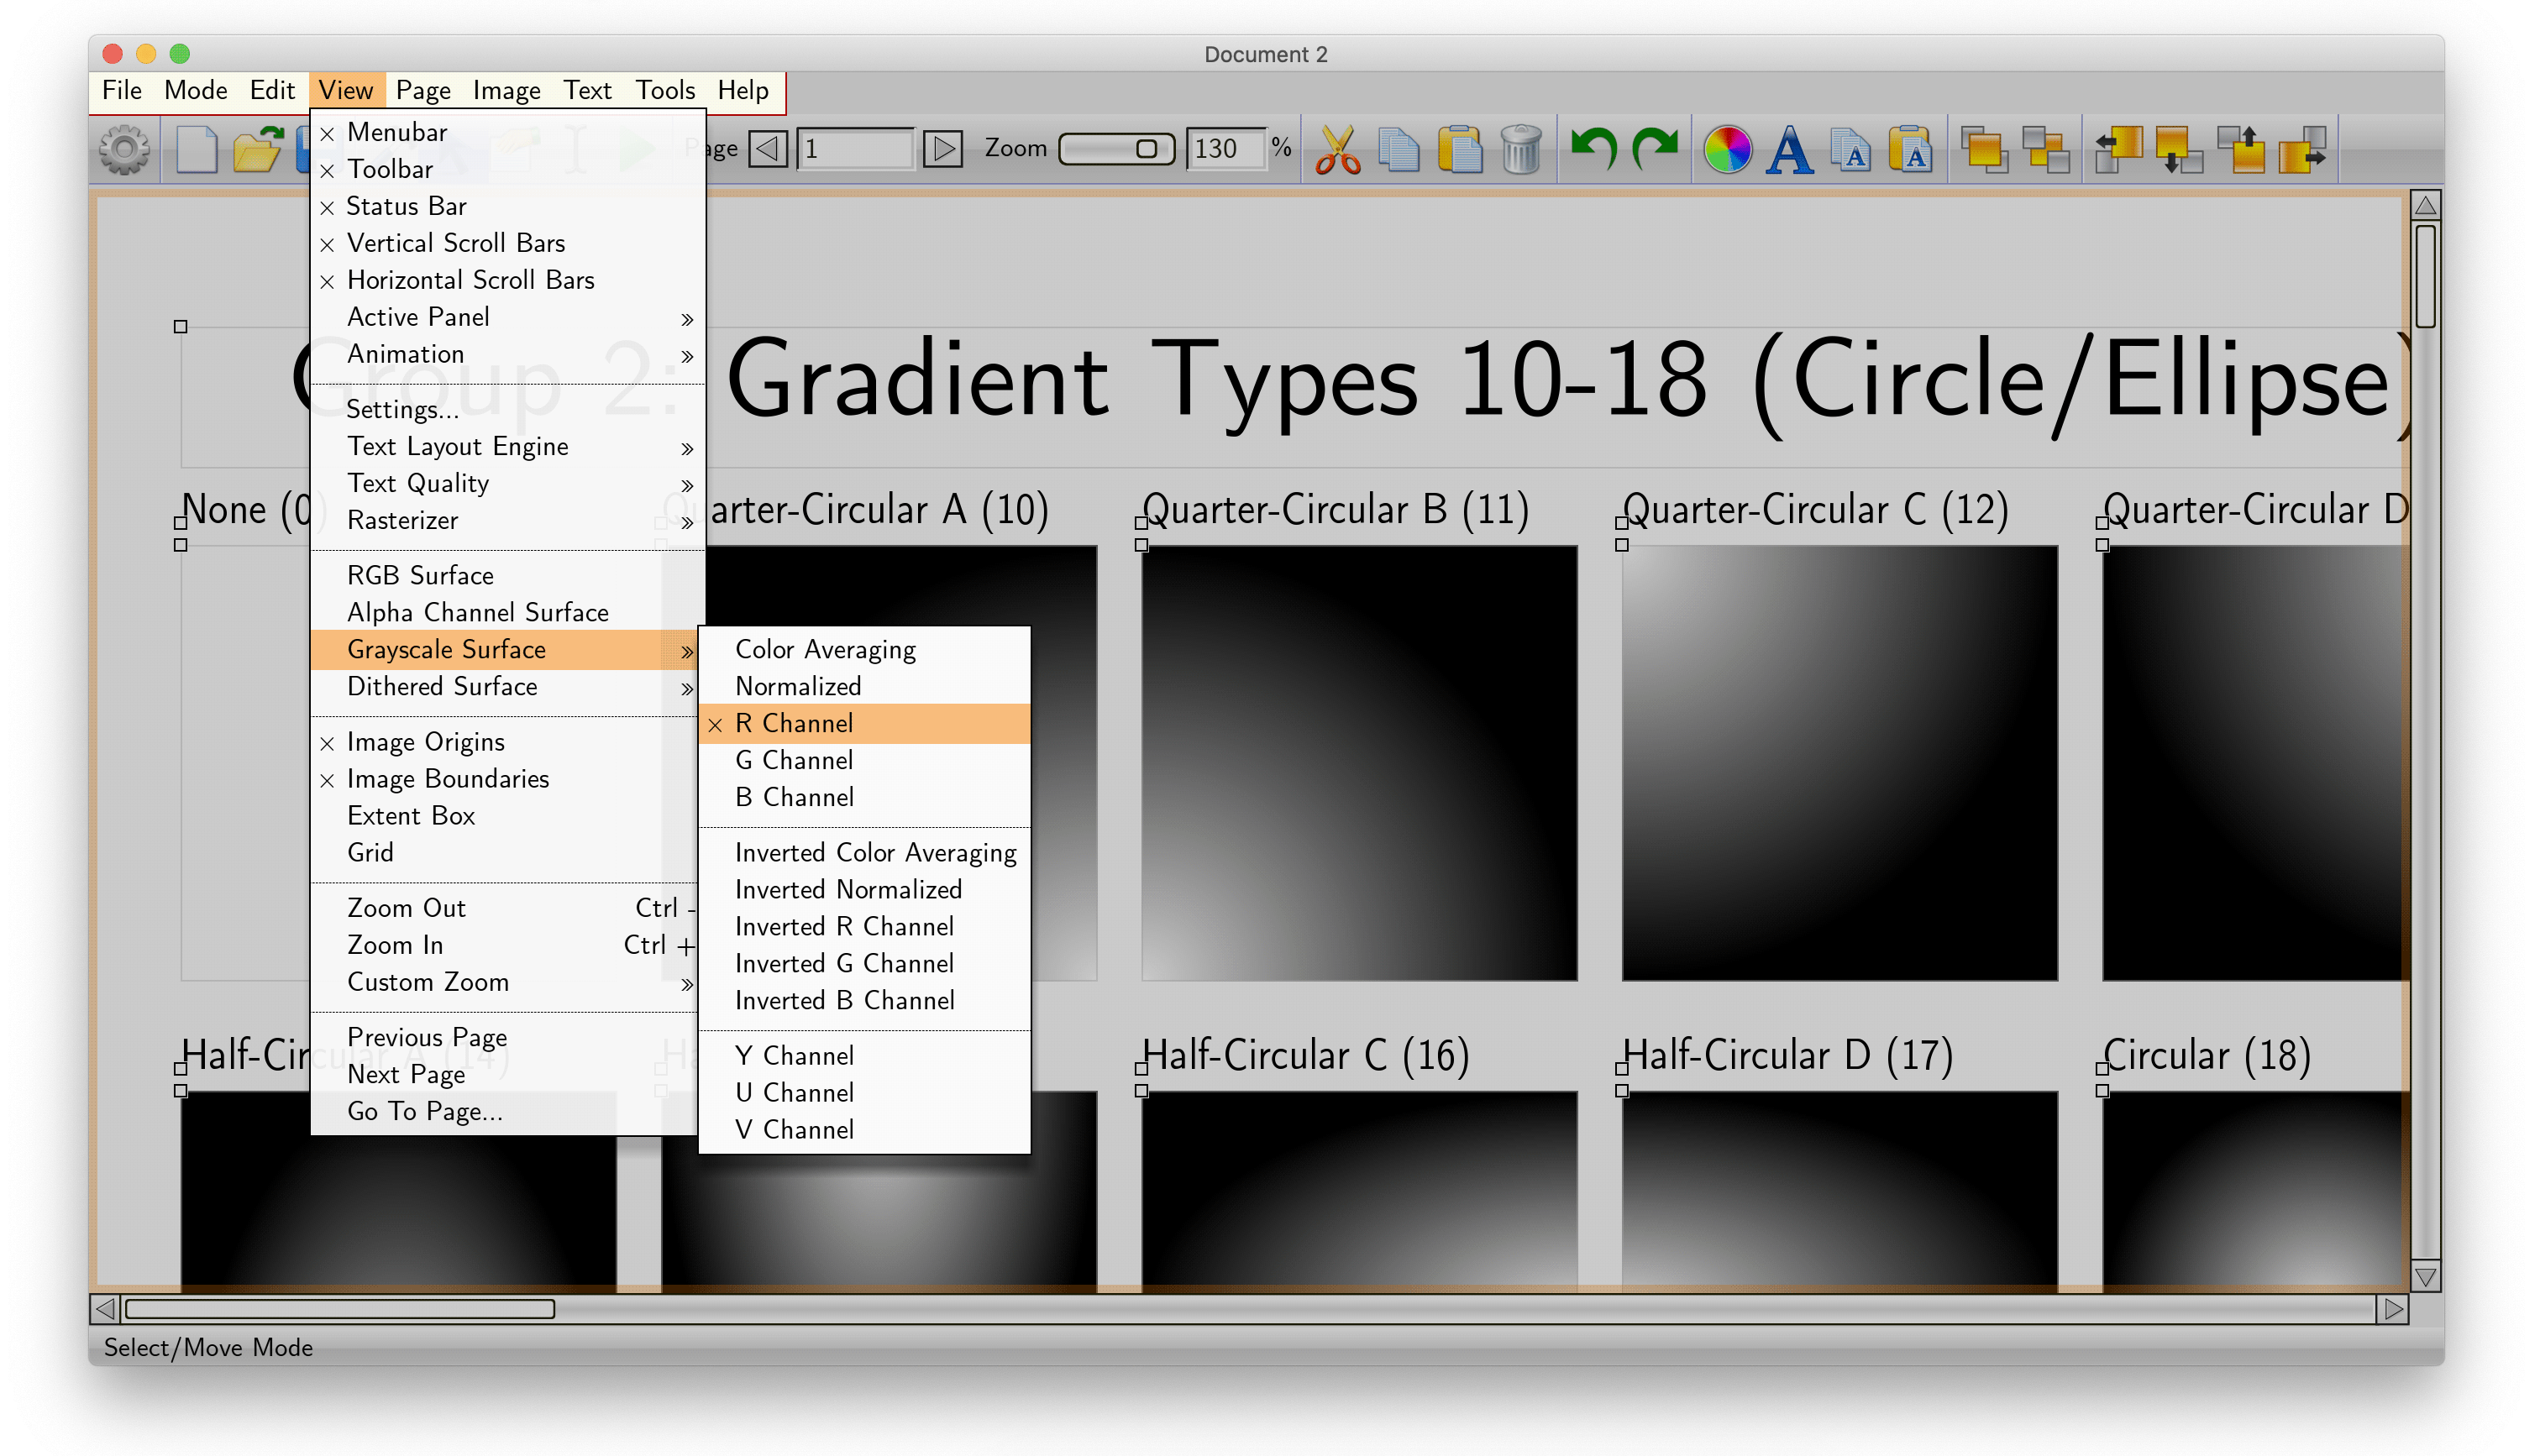Screen dimensions: 2540x1456
Task: Toggle Horizontal Scroll Bars option
Action: click(x=508, y=280)
